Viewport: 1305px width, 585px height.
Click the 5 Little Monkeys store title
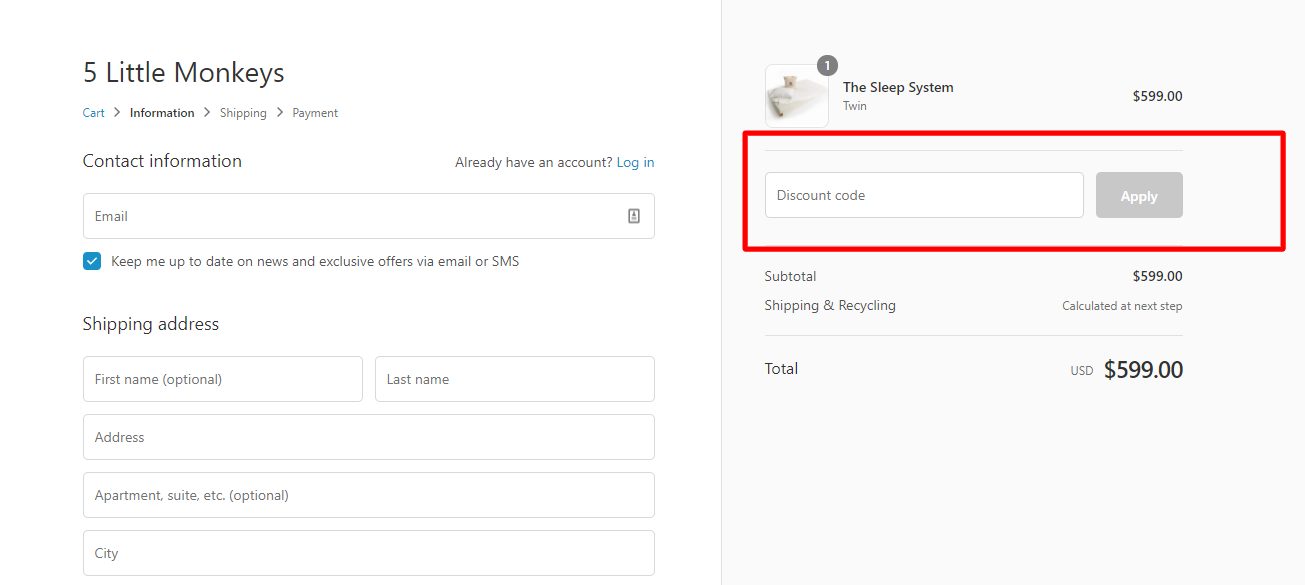click(184, 72)
